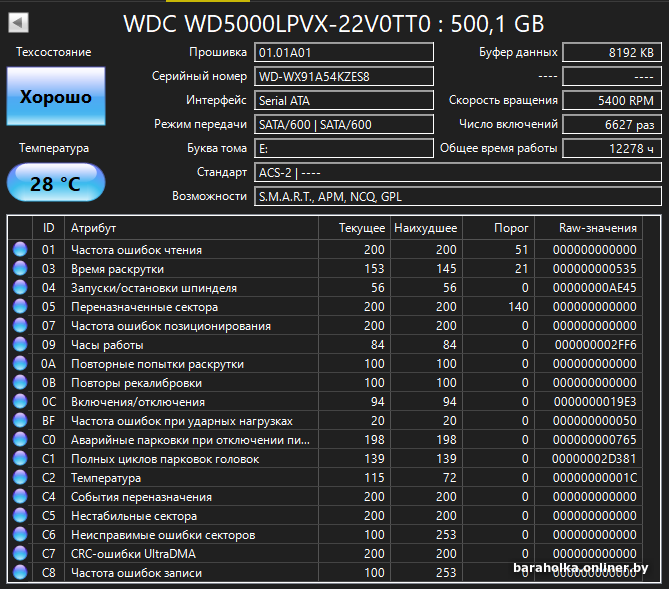Select the CRC-ошибки UltraDMA attribute
The width and height of the screenshot is (669, 589).
click(x=133, y=554)
